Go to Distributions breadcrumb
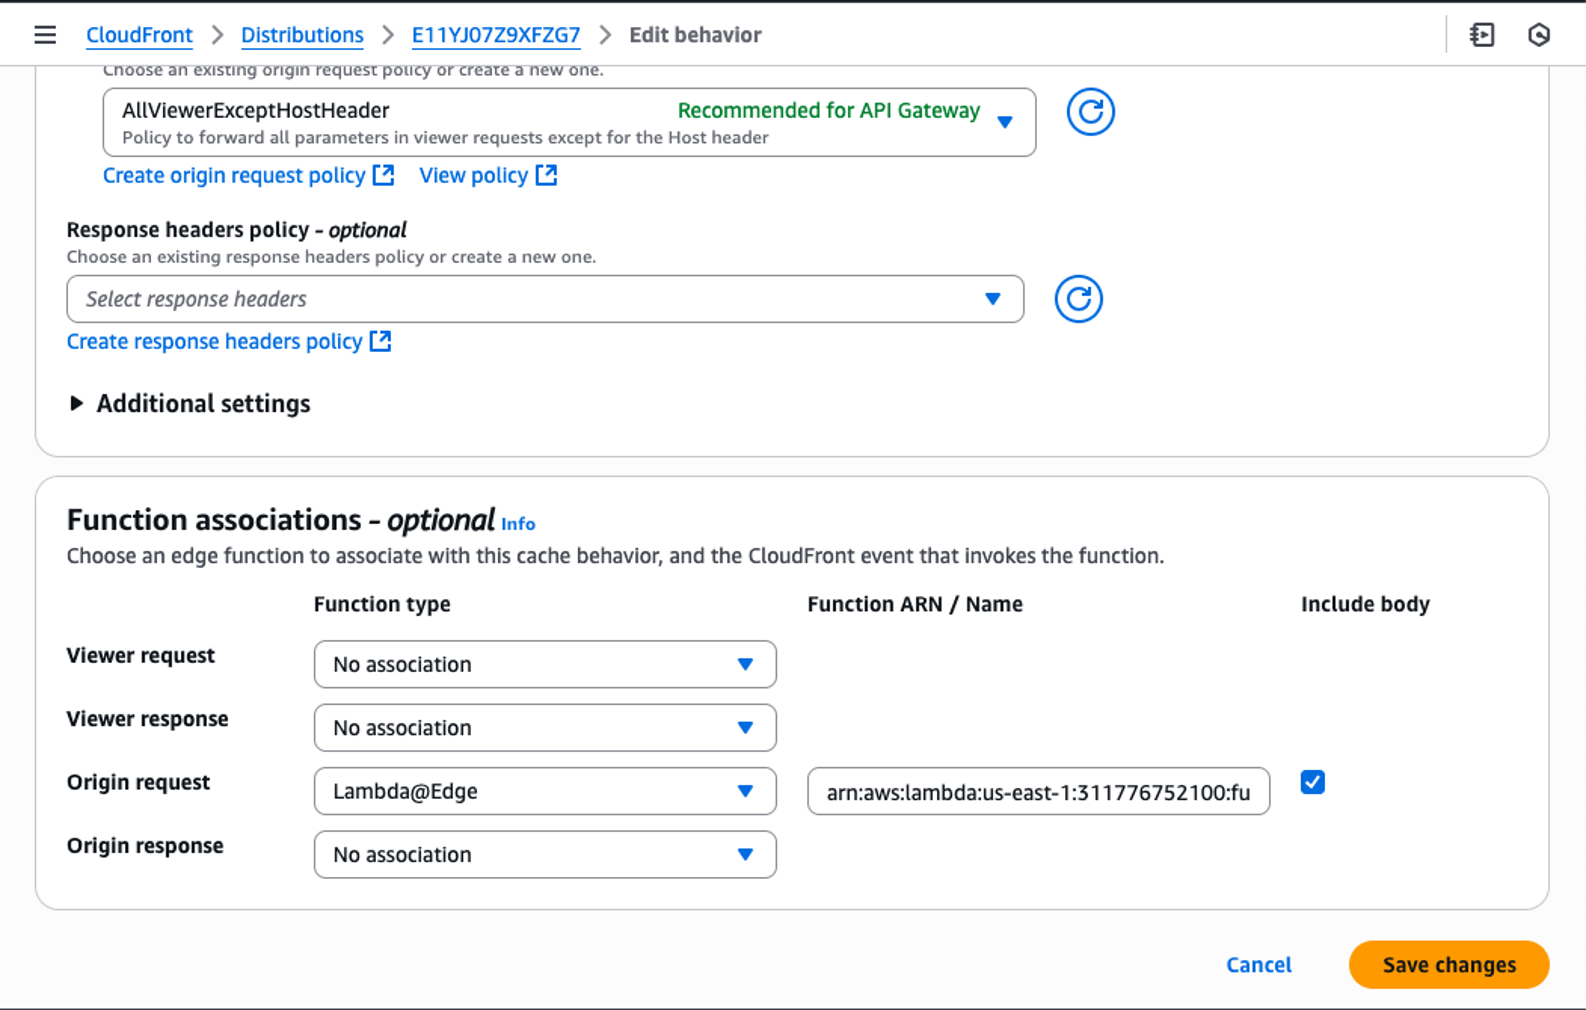This screenshot has height=1010, width=1586. click(x=302, y=35)
